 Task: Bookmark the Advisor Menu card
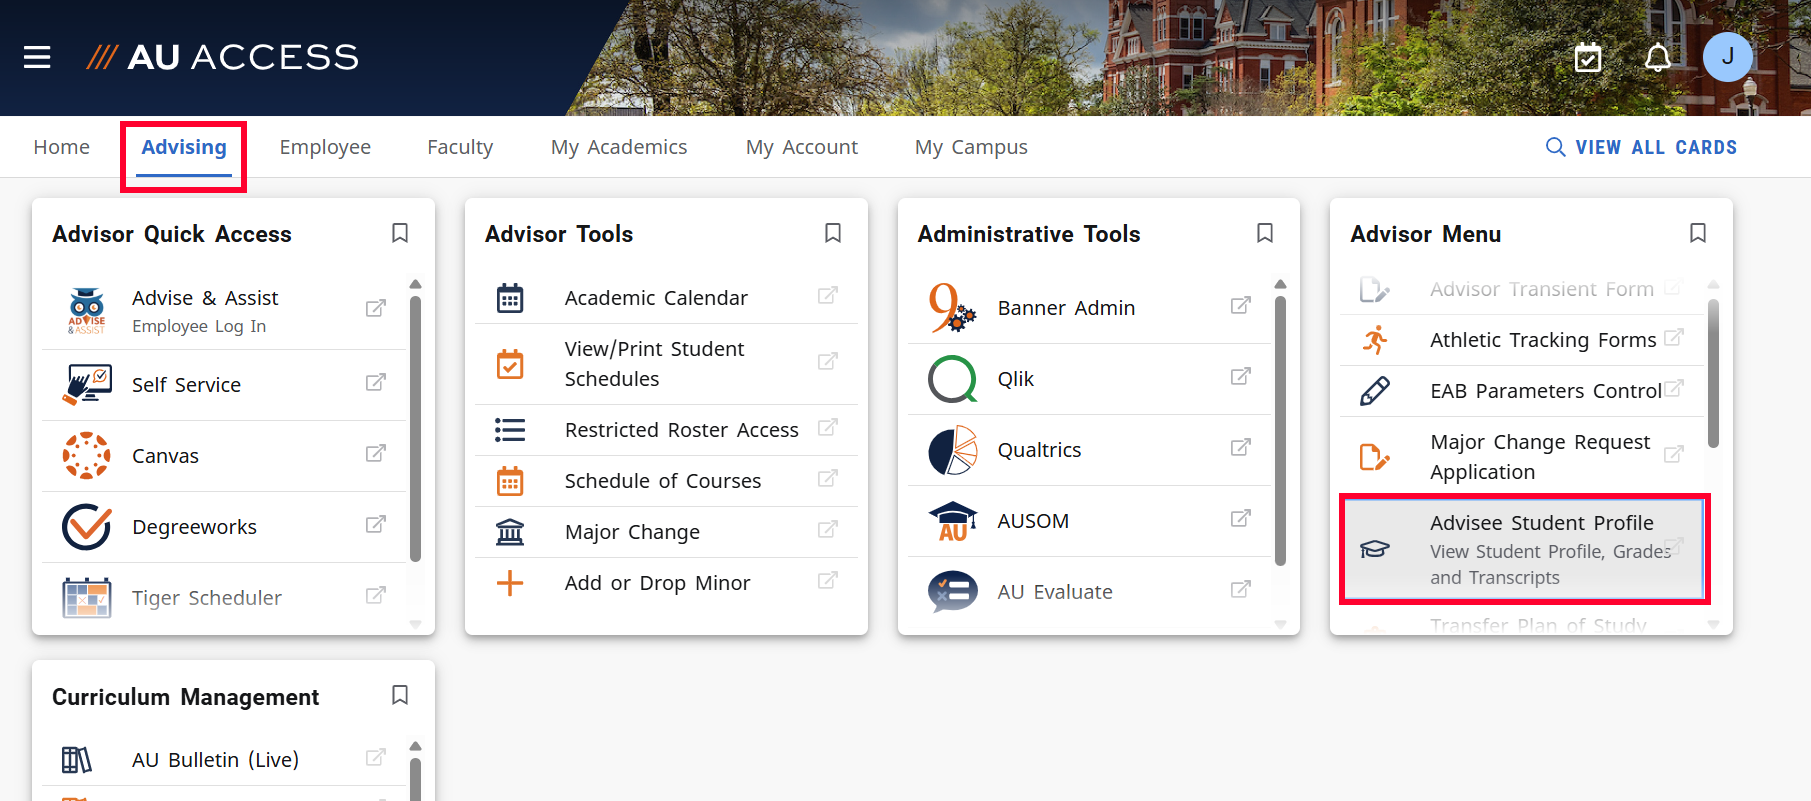pos(1698,233)
